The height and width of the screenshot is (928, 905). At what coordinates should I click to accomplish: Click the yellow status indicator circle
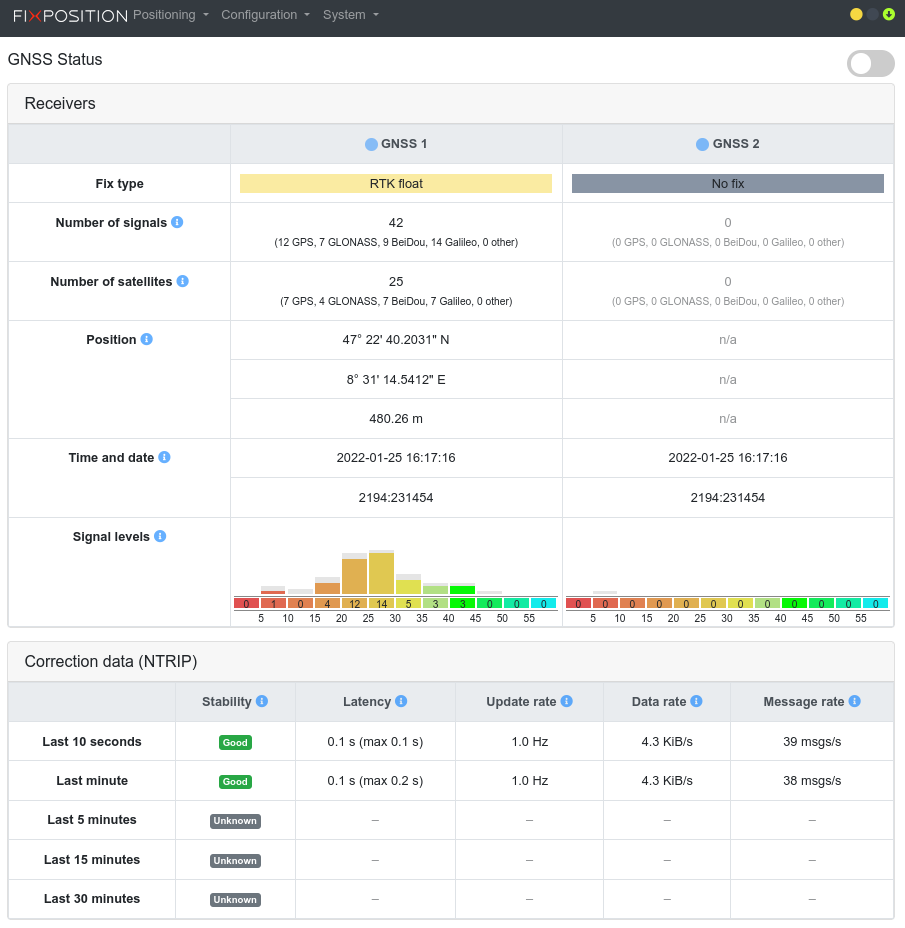pos(856,14)
